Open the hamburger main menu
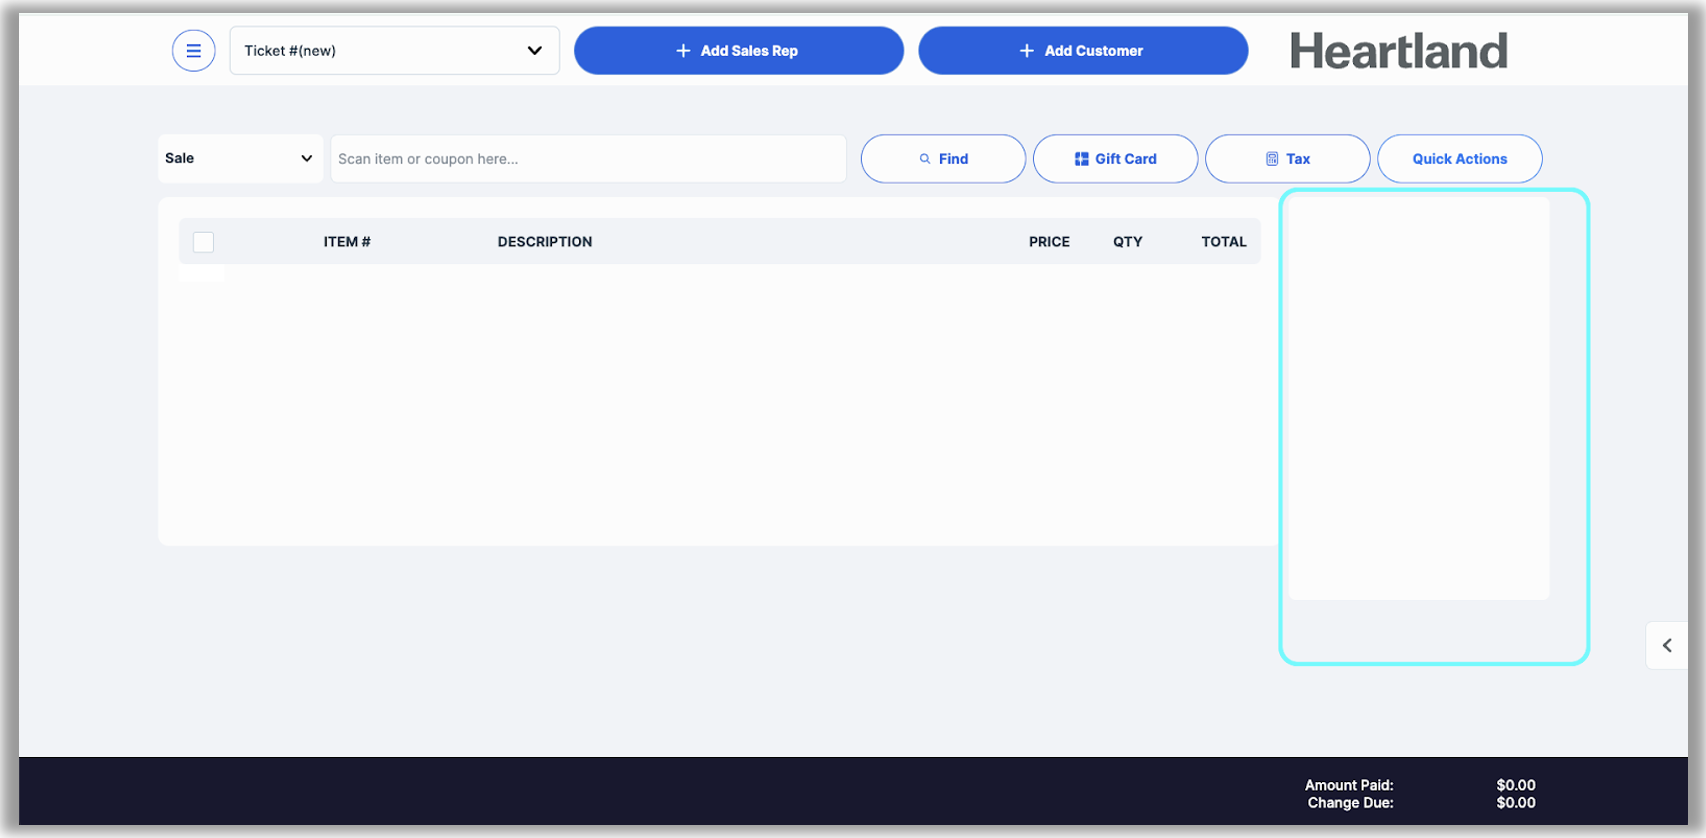 (x=193, y=51)
